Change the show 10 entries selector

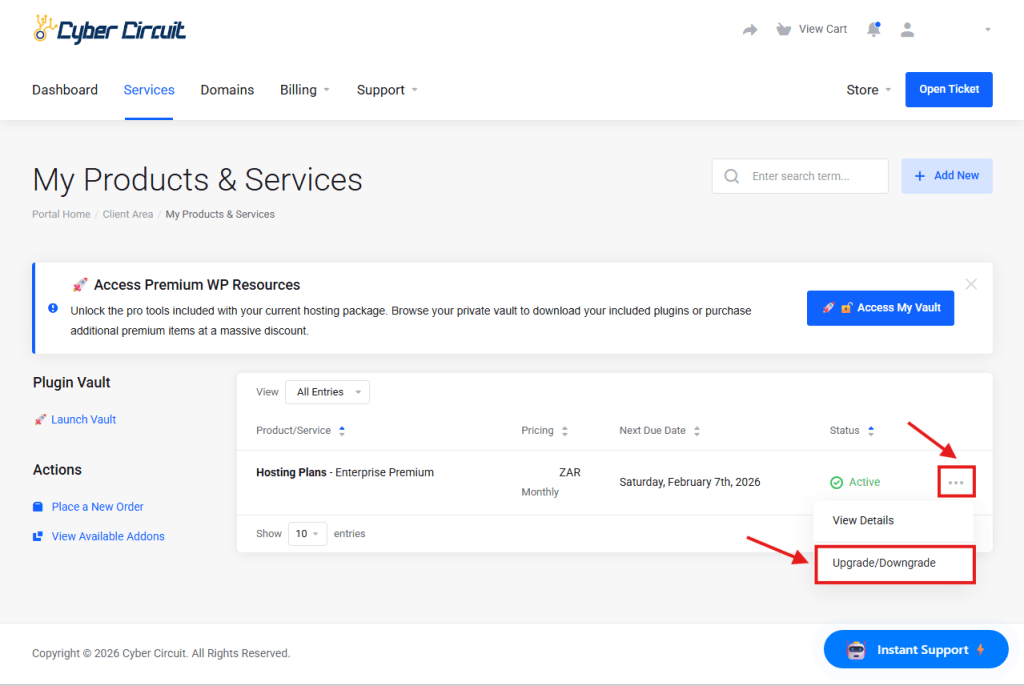307,534
